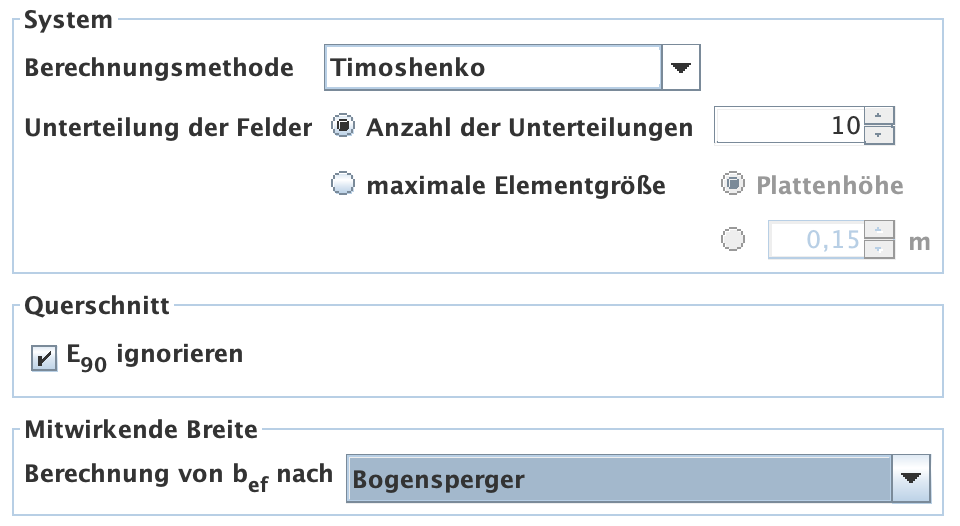Screen dimensions: 960x526
Task: Select the Plattenhöhe radio button
Action: tap(733, 185)
